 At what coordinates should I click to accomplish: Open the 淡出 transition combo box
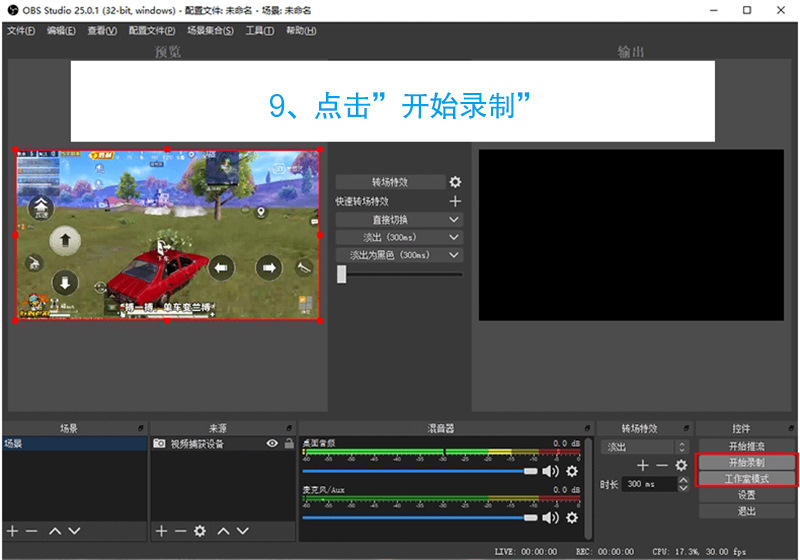click(645, 447)
